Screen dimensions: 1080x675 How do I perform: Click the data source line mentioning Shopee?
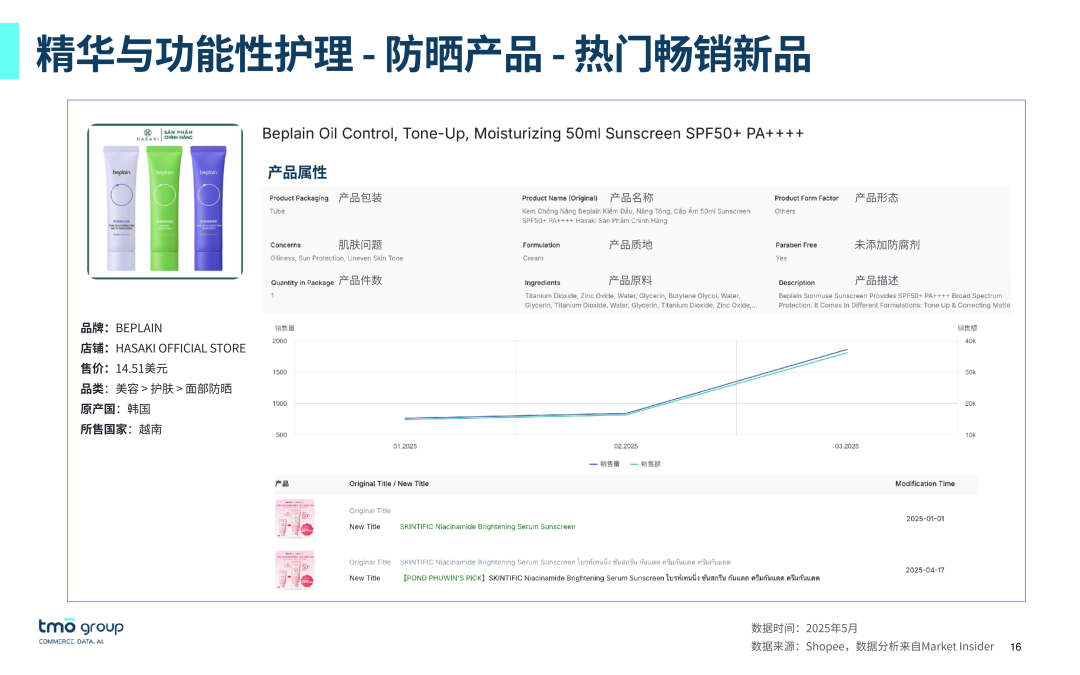coord(872,646)
